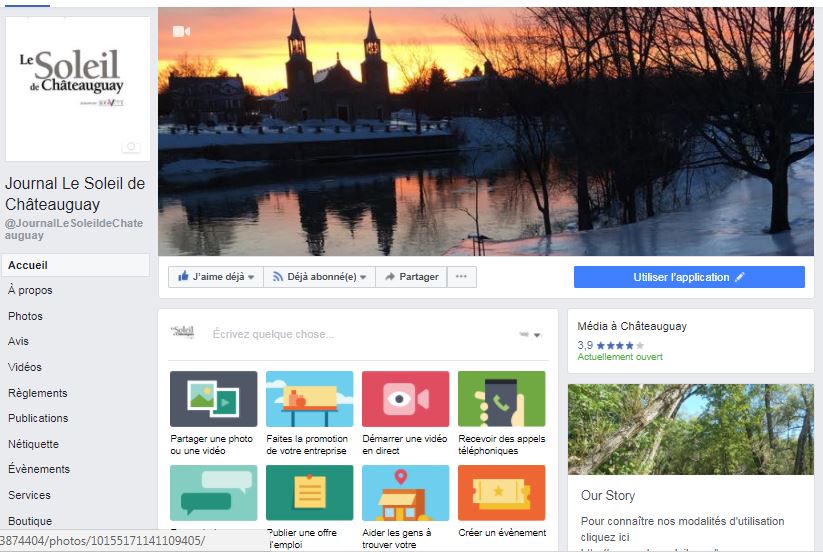The height and width of the screenshot is (552, 823).
Task: Open the J'aime déjà dropdown
Action: pyautogui.click(x=216, y=277)
